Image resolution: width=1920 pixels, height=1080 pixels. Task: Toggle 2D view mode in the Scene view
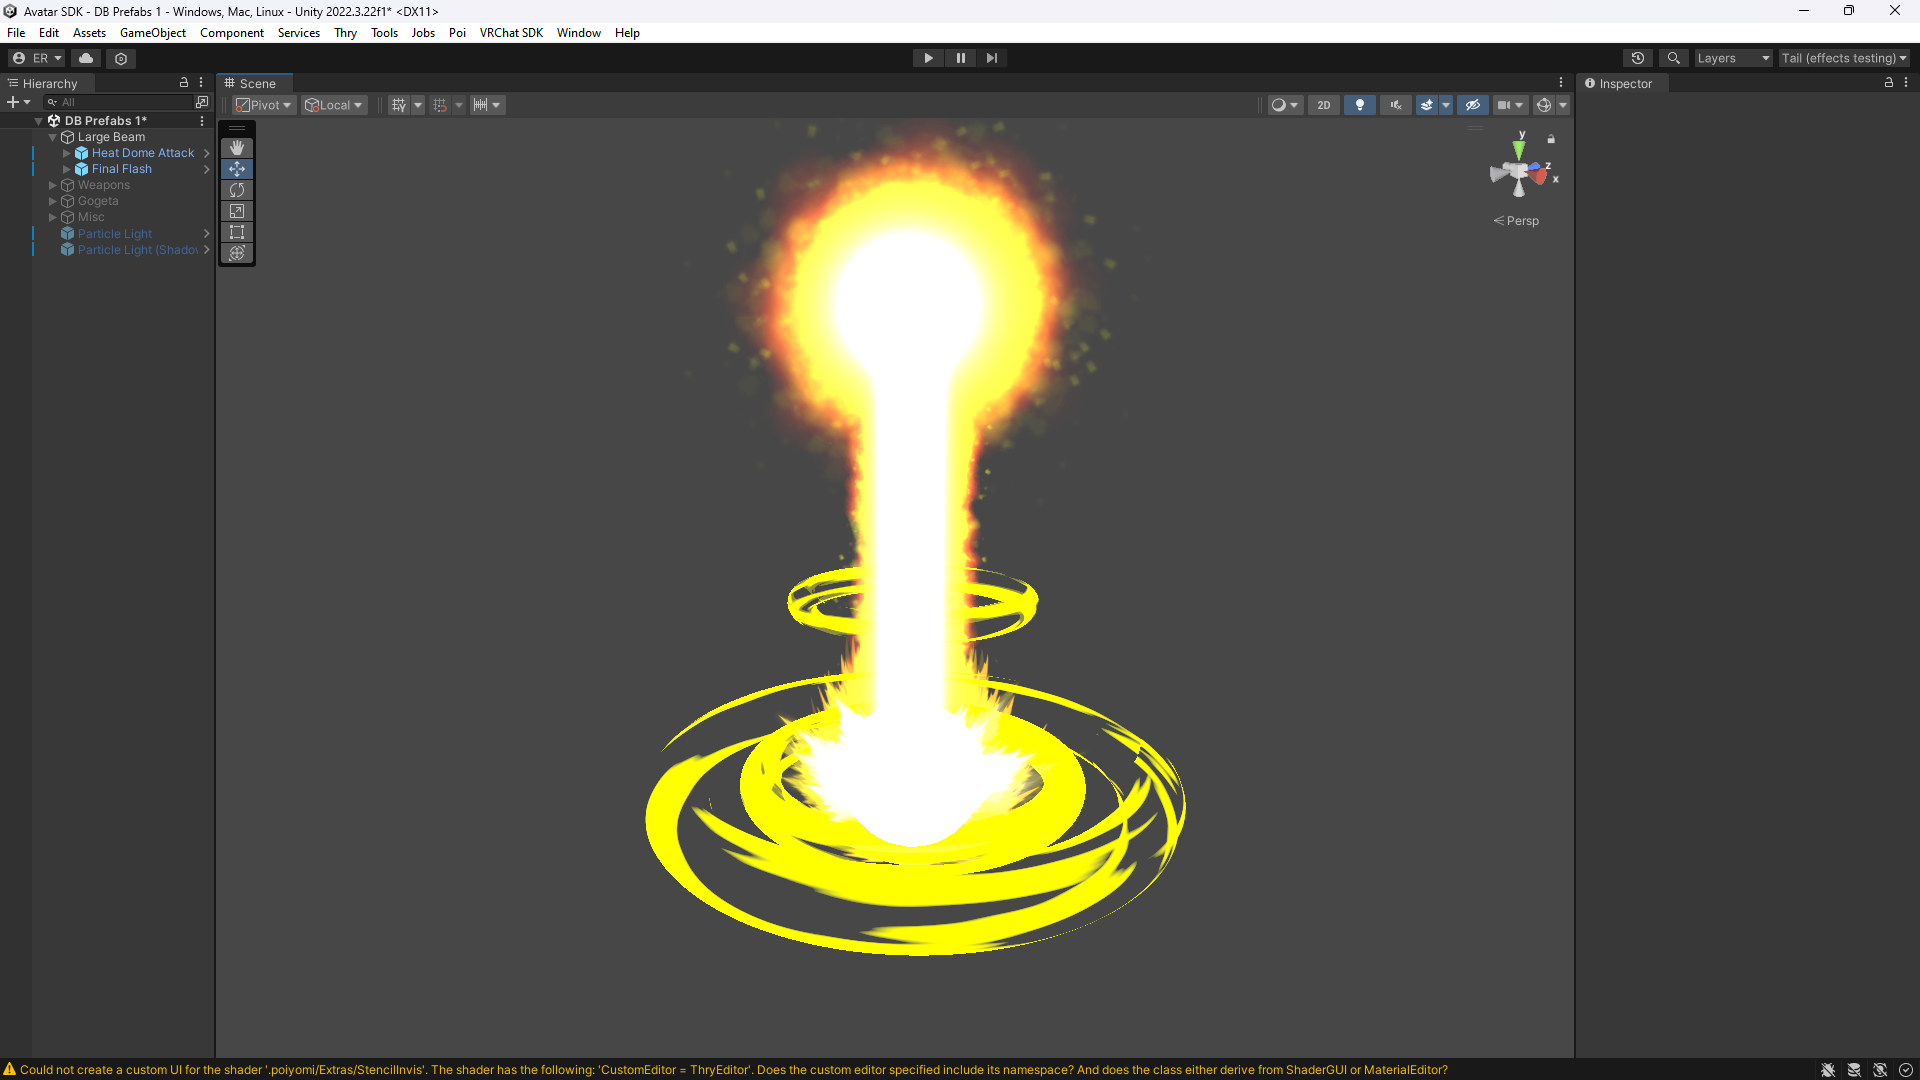point(1323,104)
